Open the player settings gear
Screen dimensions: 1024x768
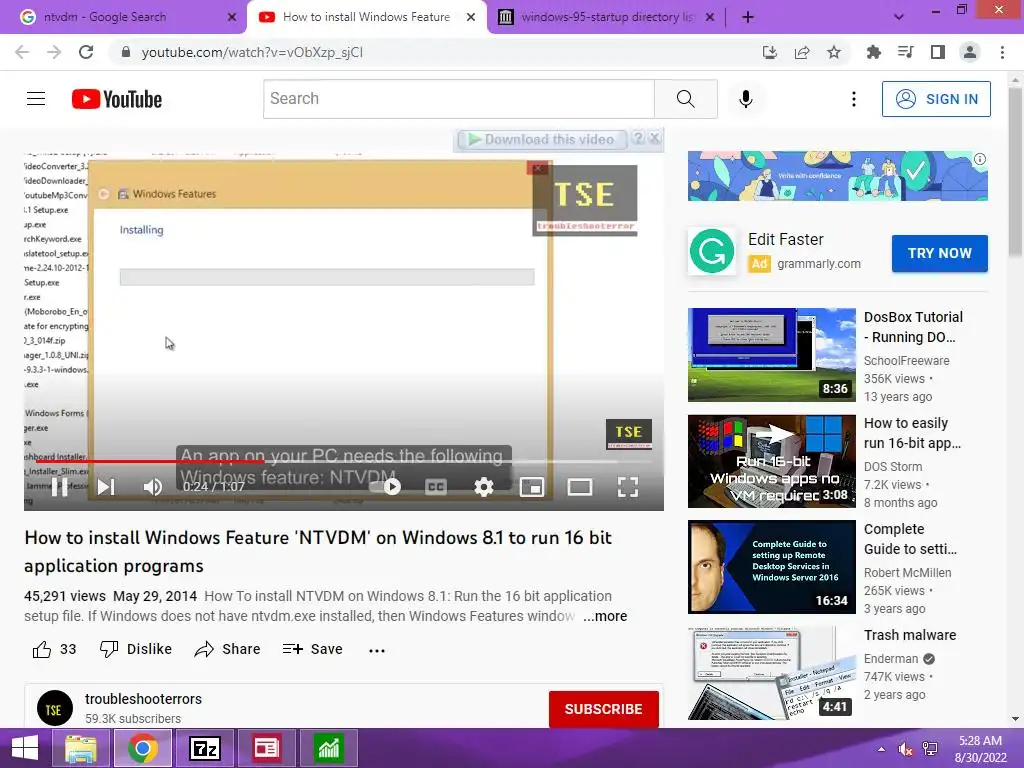click(x=484, y=487)
